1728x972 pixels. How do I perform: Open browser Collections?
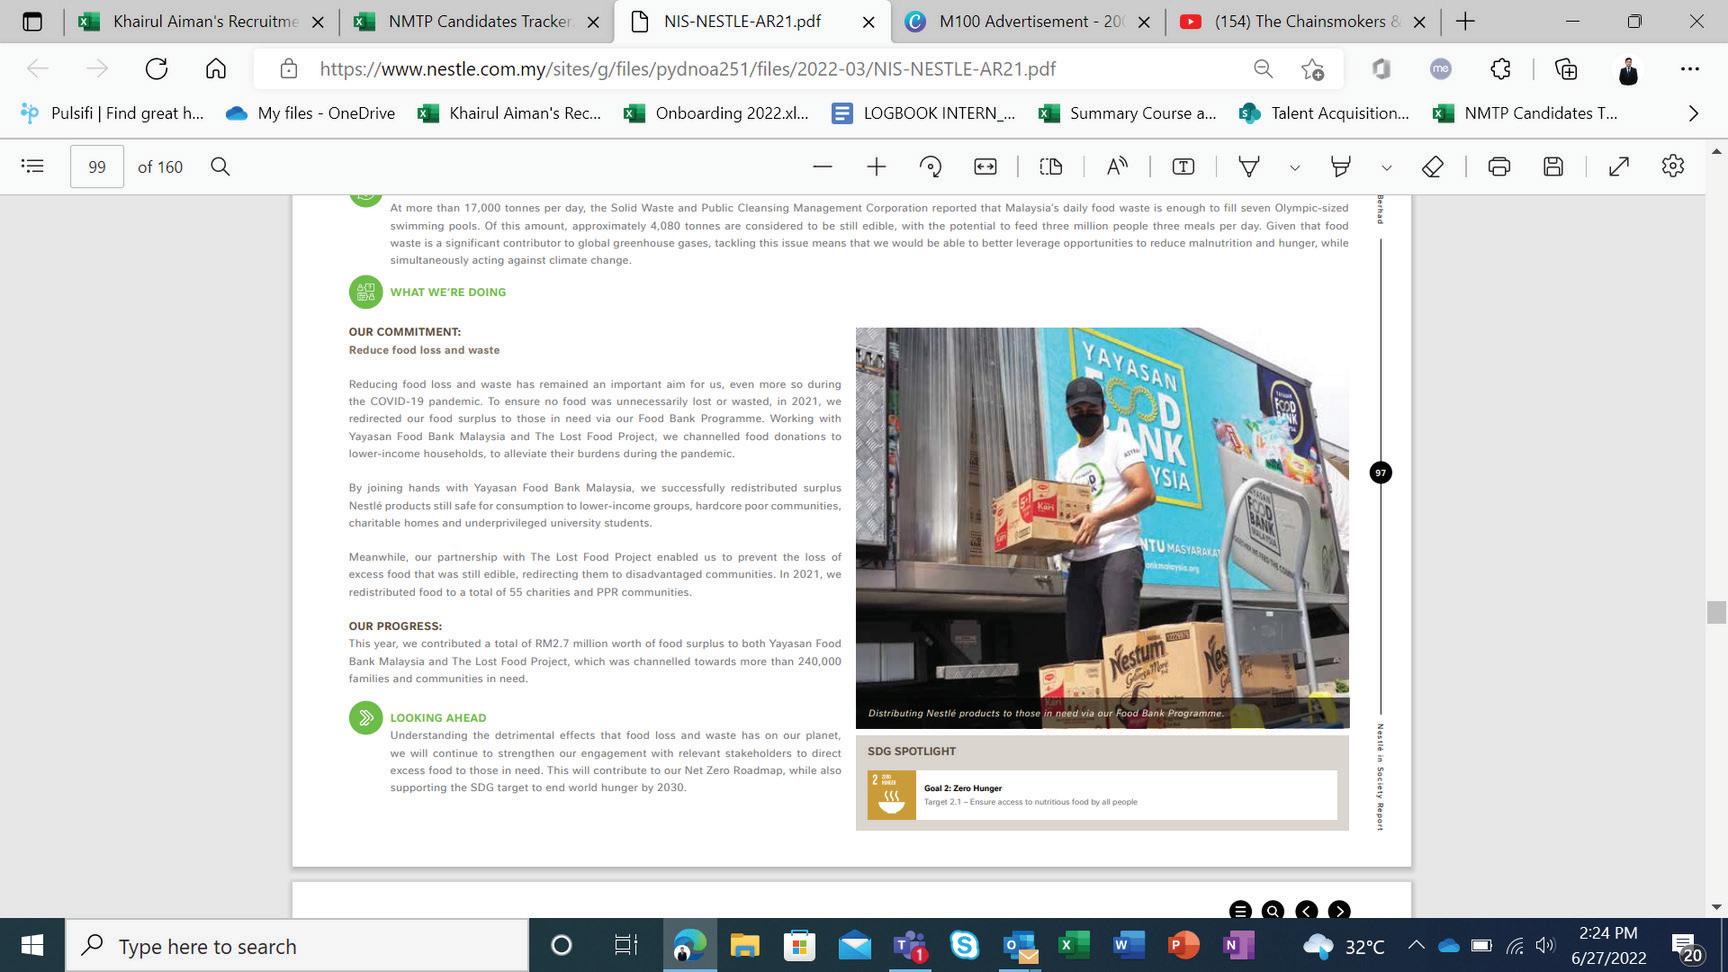pos(1566,68)
